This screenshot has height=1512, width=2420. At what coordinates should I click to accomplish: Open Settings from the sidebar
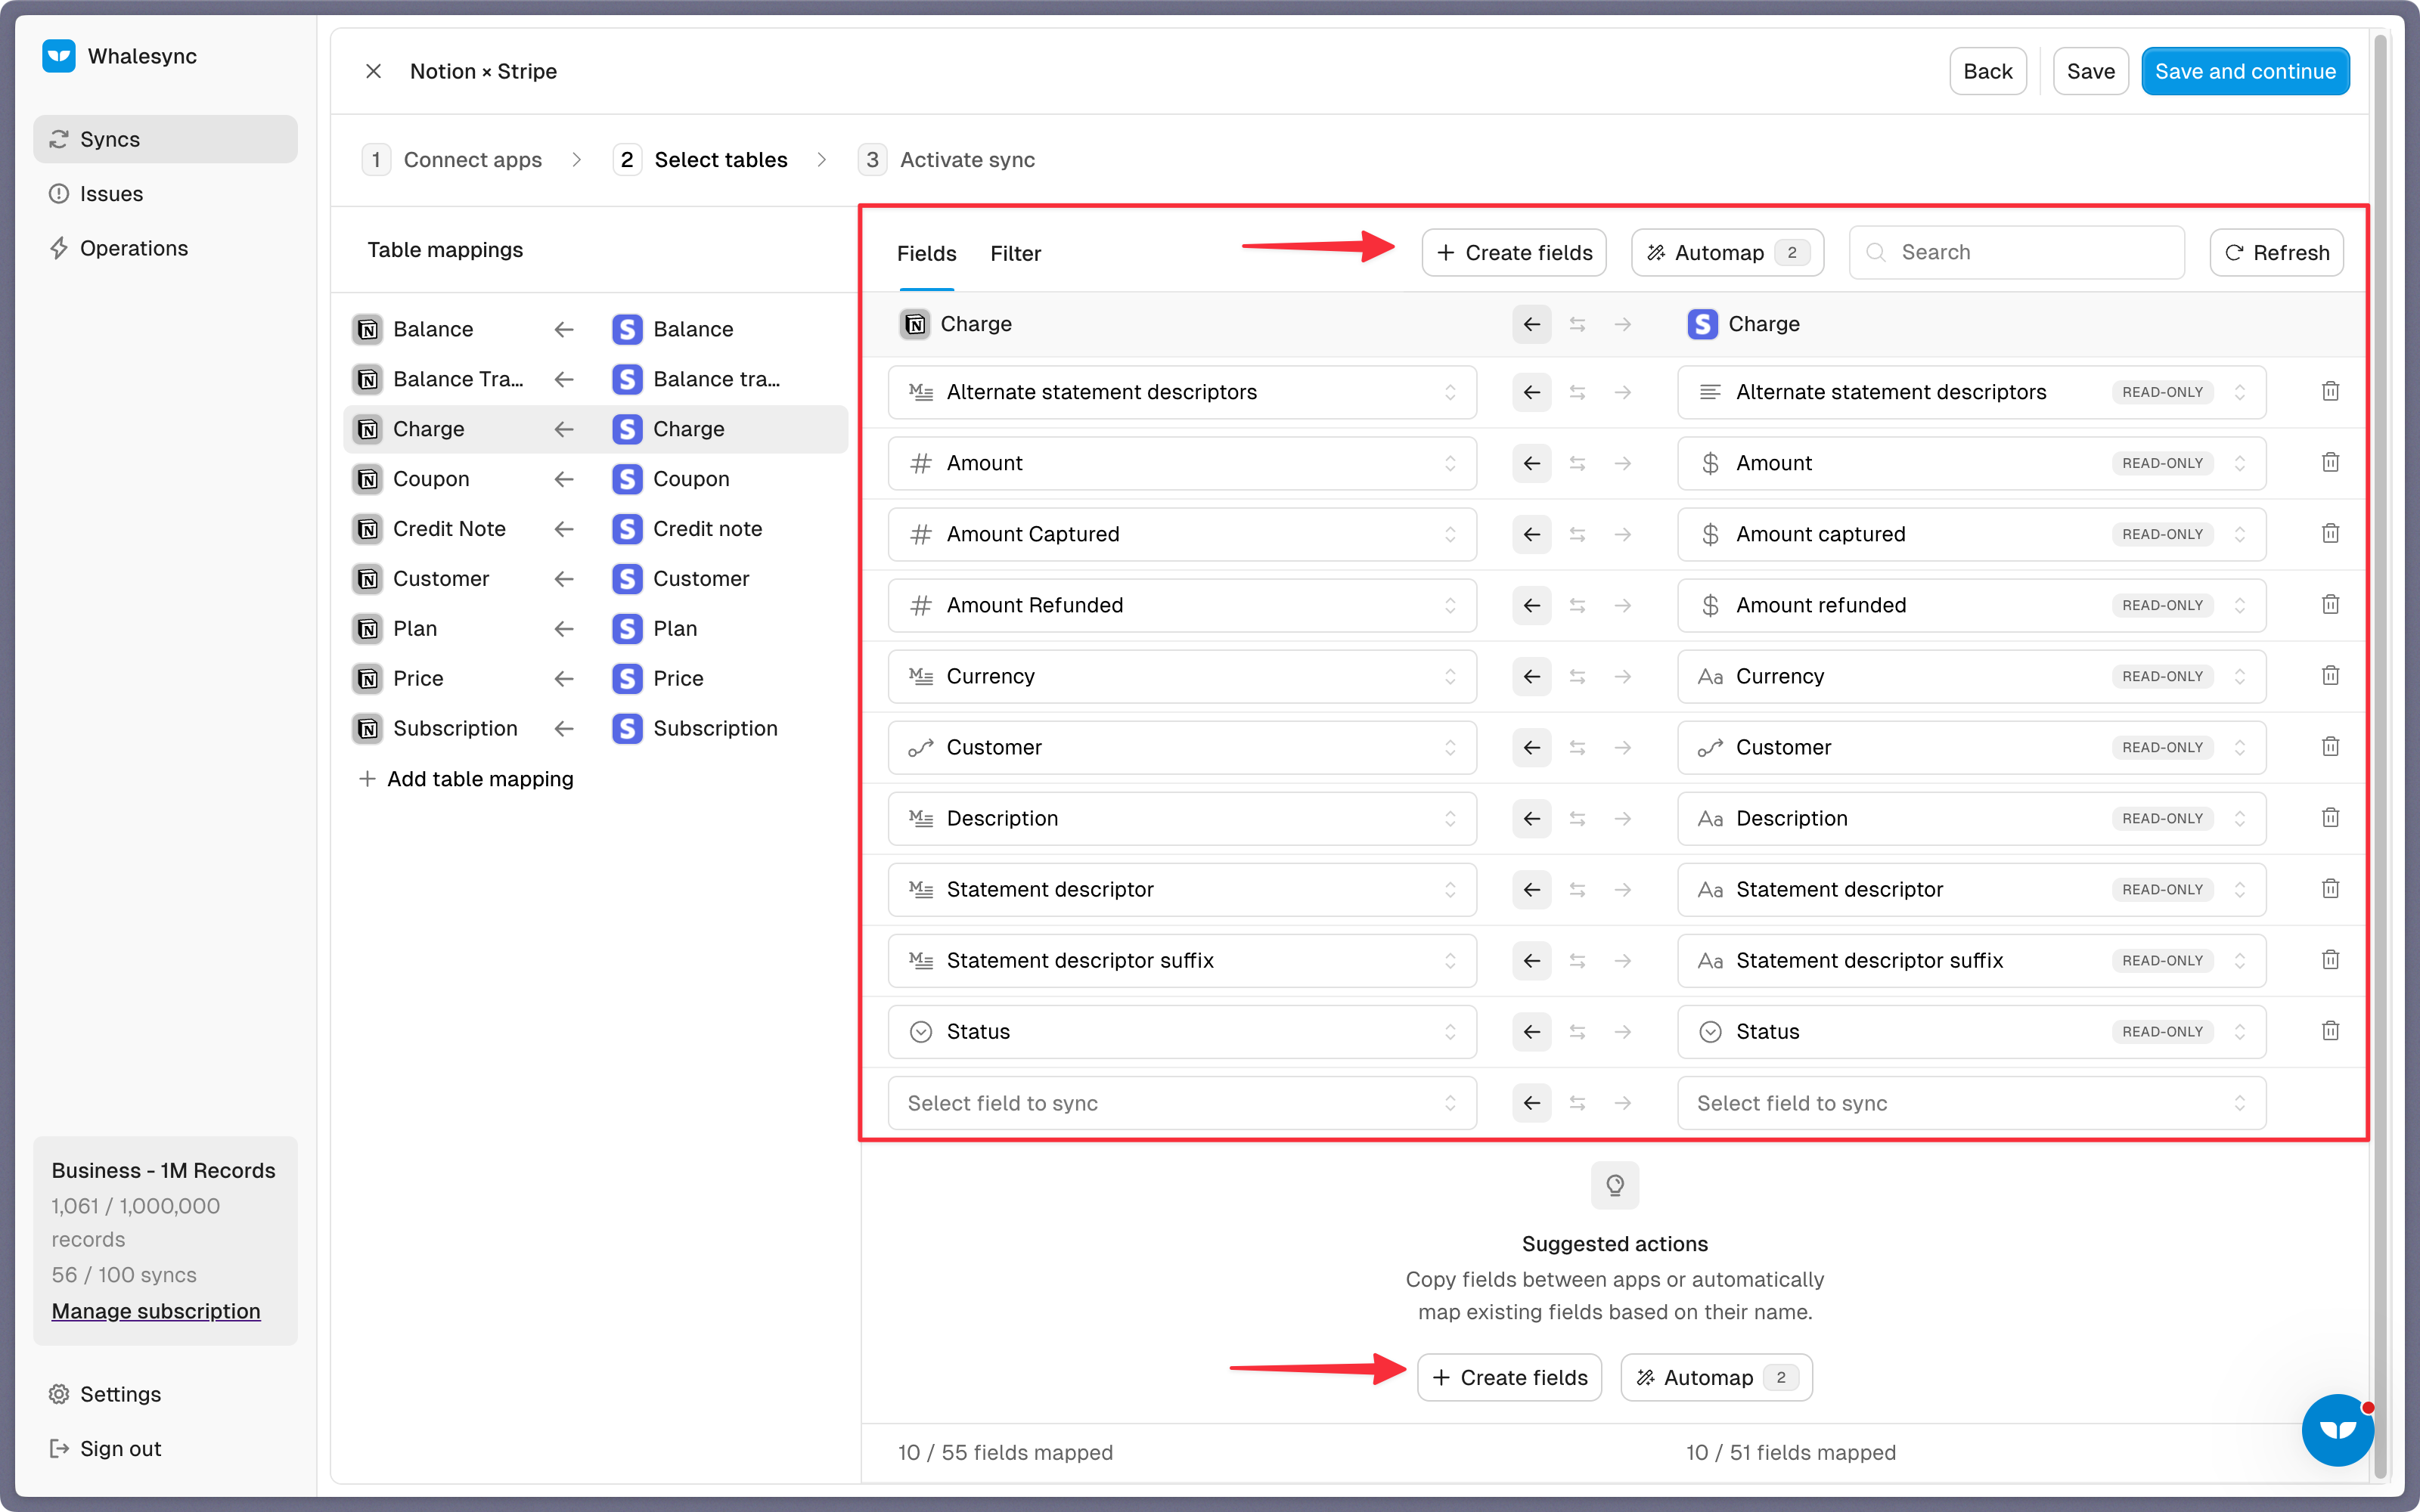[x=165, y=1394]
